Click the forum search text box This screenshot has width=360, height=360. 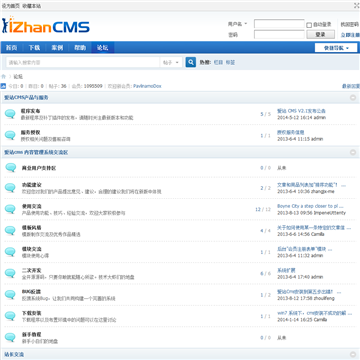click(83, 62)
